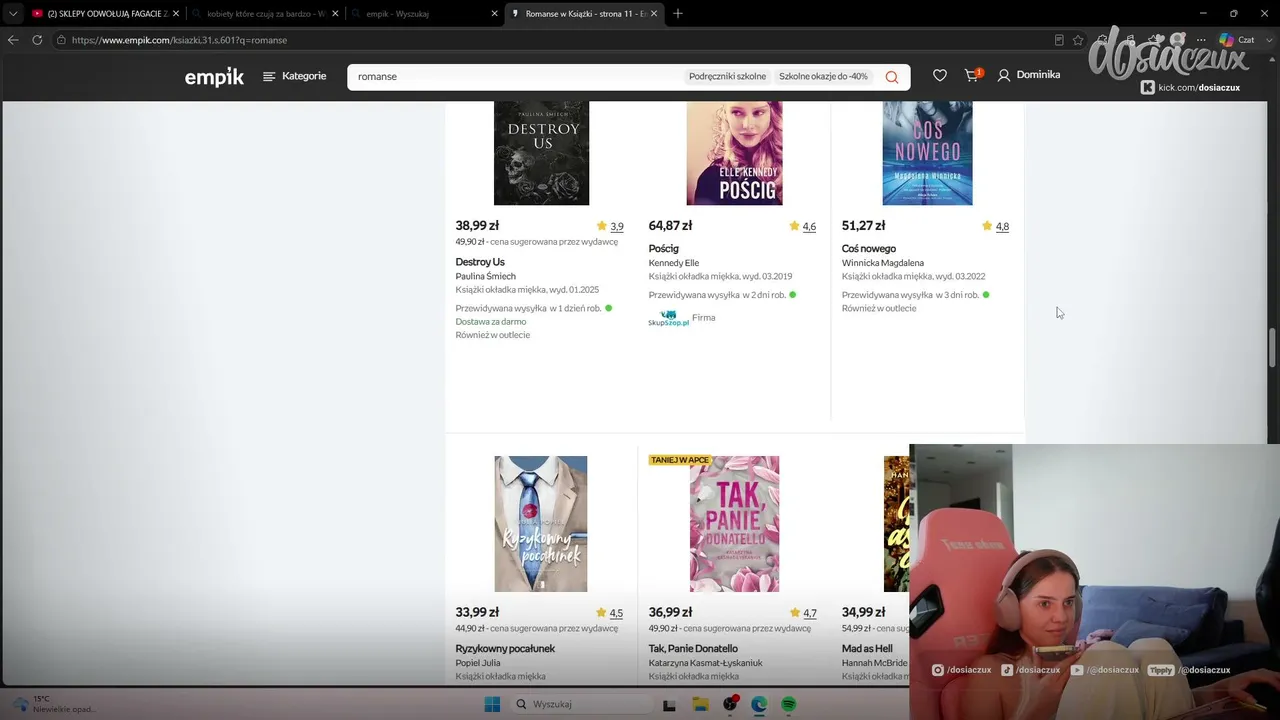Open the "Coś nowego" title link
Image resolution: width=1280 pixels, height=720 pixels.
point(869,248)
